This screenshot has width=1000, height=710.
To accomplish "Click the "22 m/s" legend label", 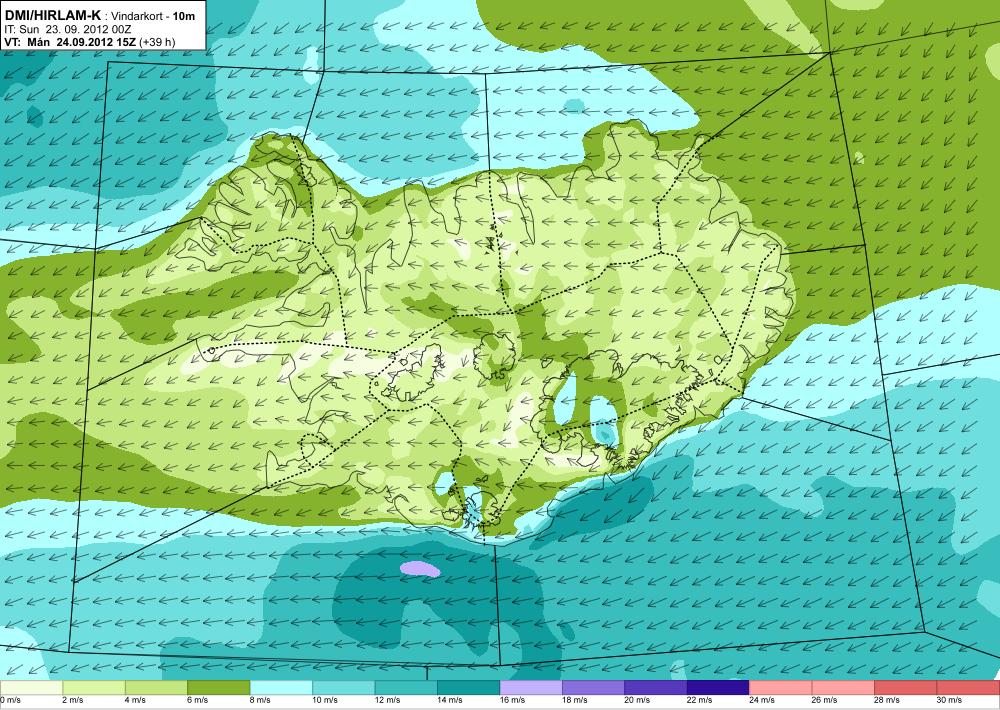I will coord(700,700).
